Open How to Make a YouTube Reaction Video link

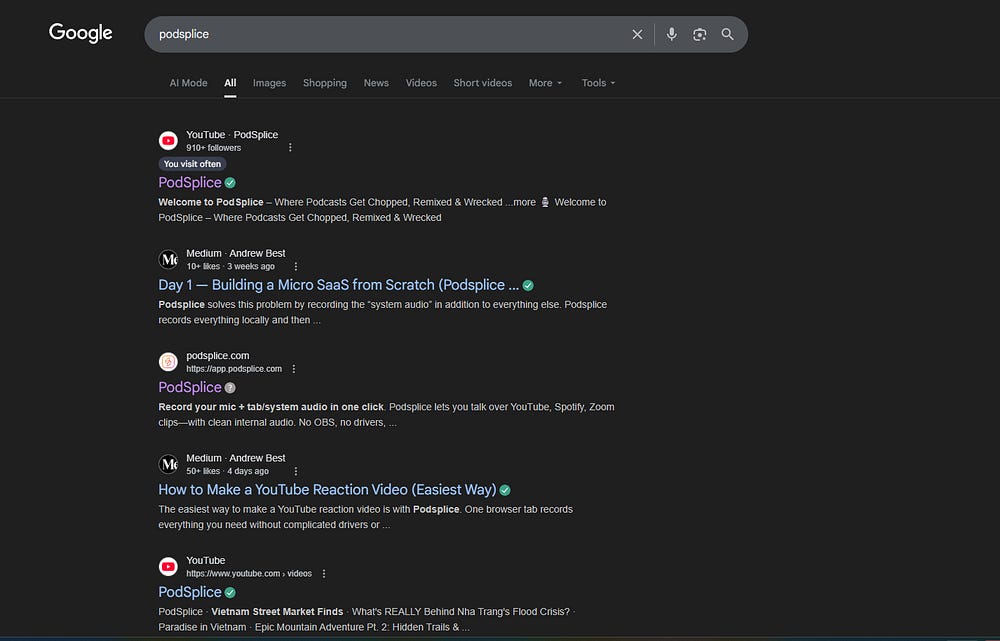click(327, 490)
